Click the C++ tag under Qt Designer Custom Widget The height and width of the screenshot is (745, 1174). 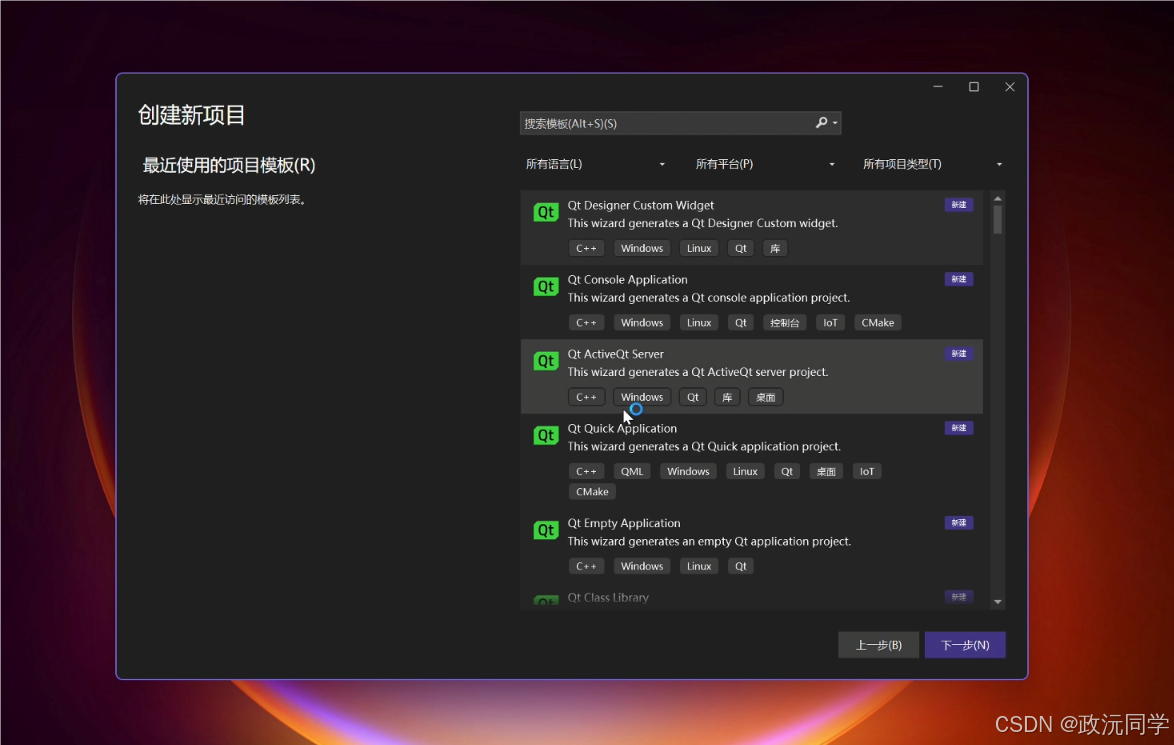586,248
